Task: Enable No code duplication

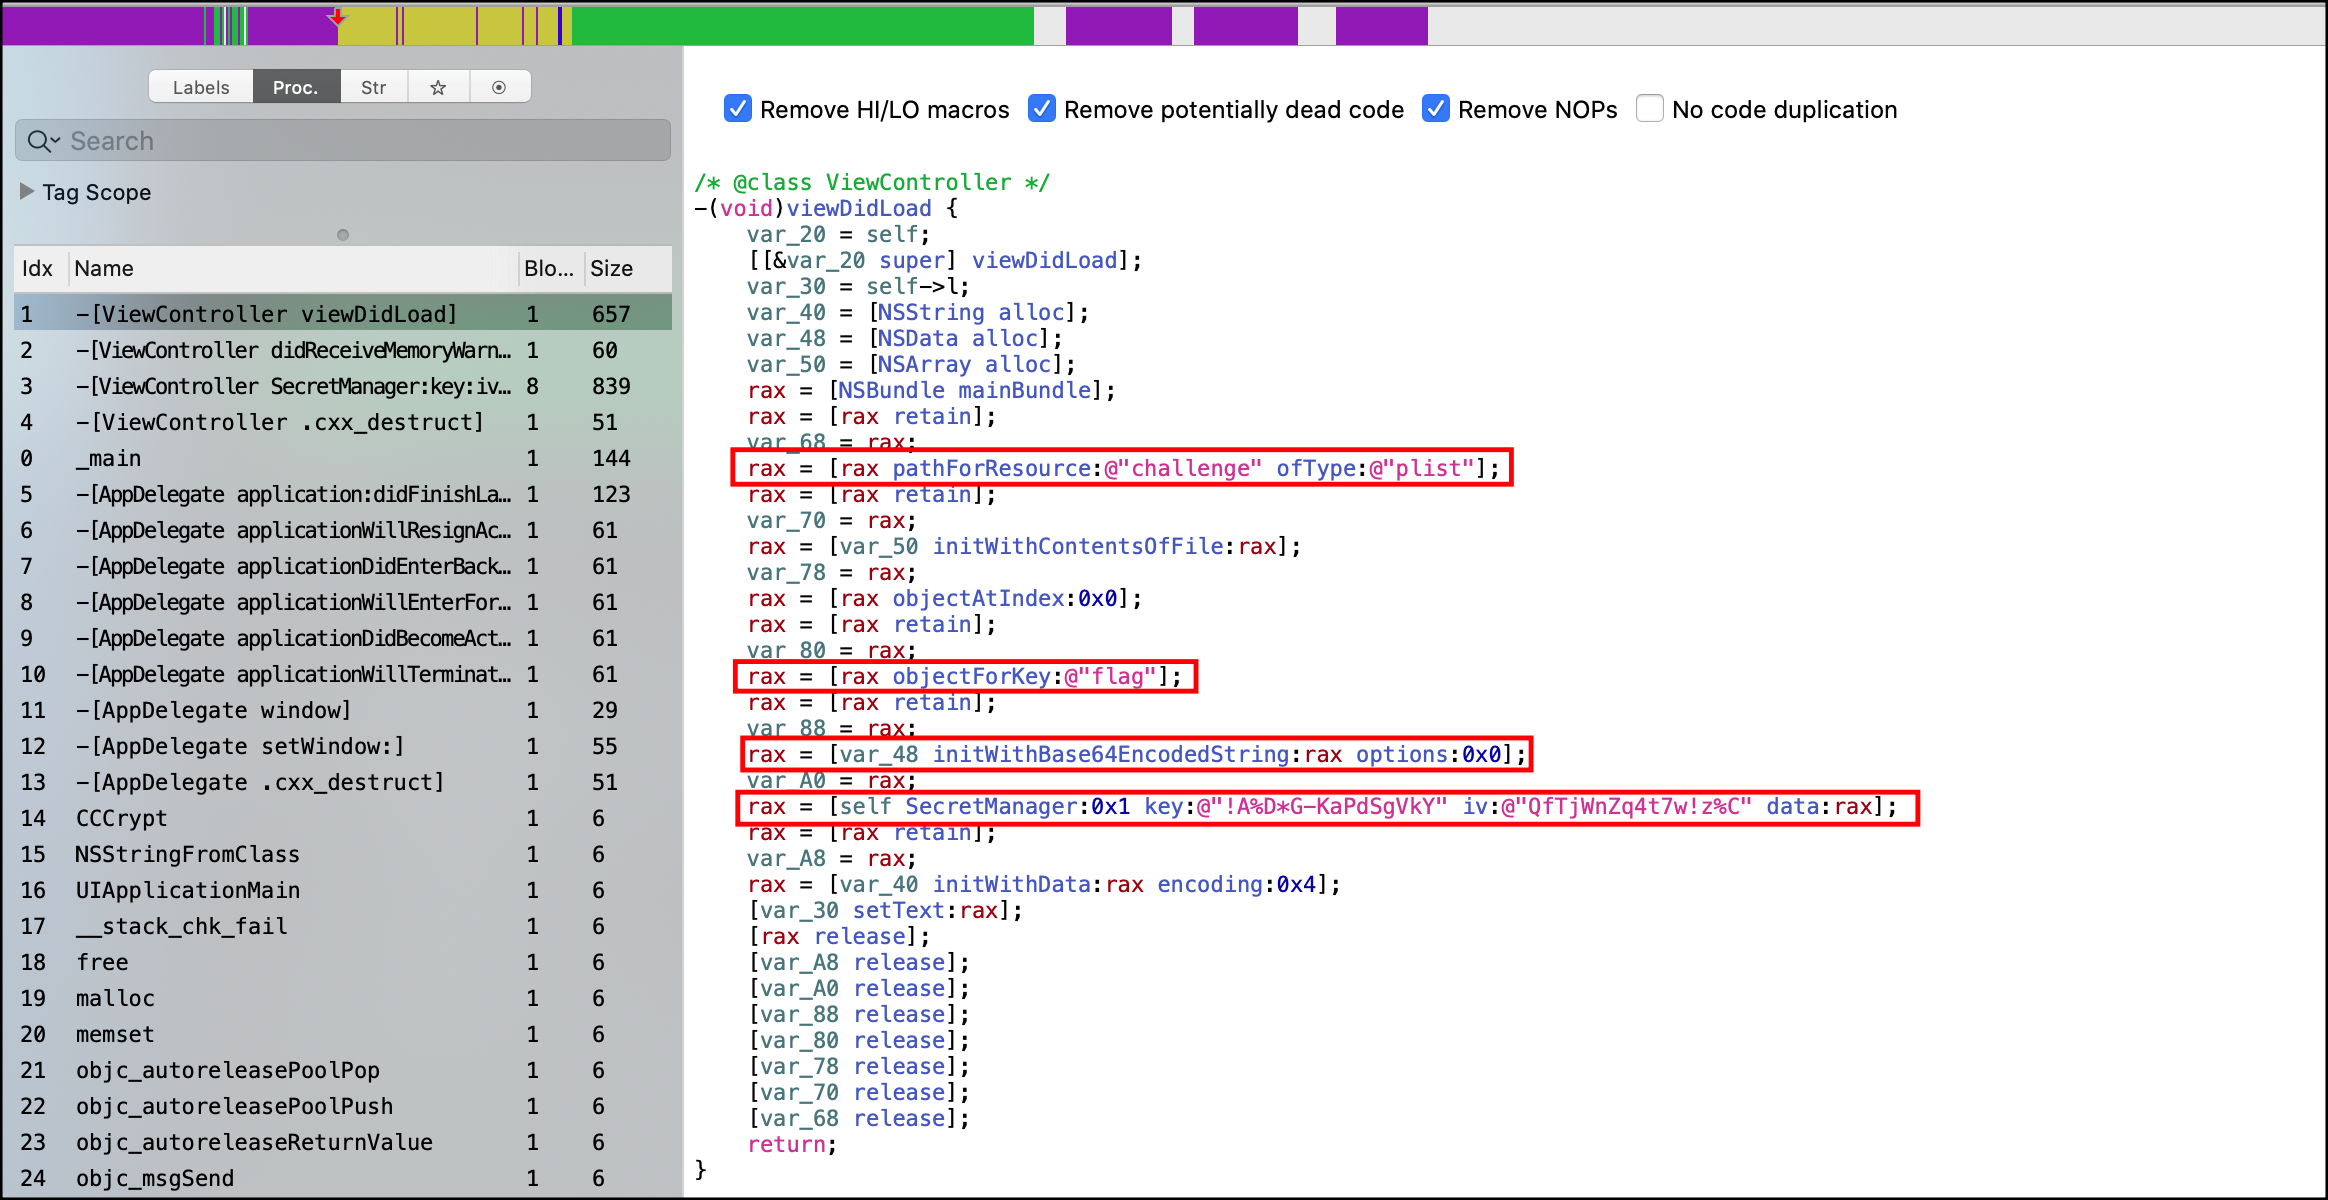Action: (x=1649, y=108)
